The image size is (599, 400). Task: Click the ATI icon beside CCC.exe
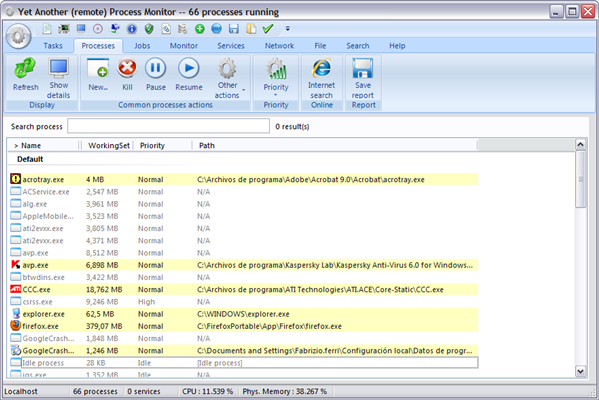click(x=15, y=289)
